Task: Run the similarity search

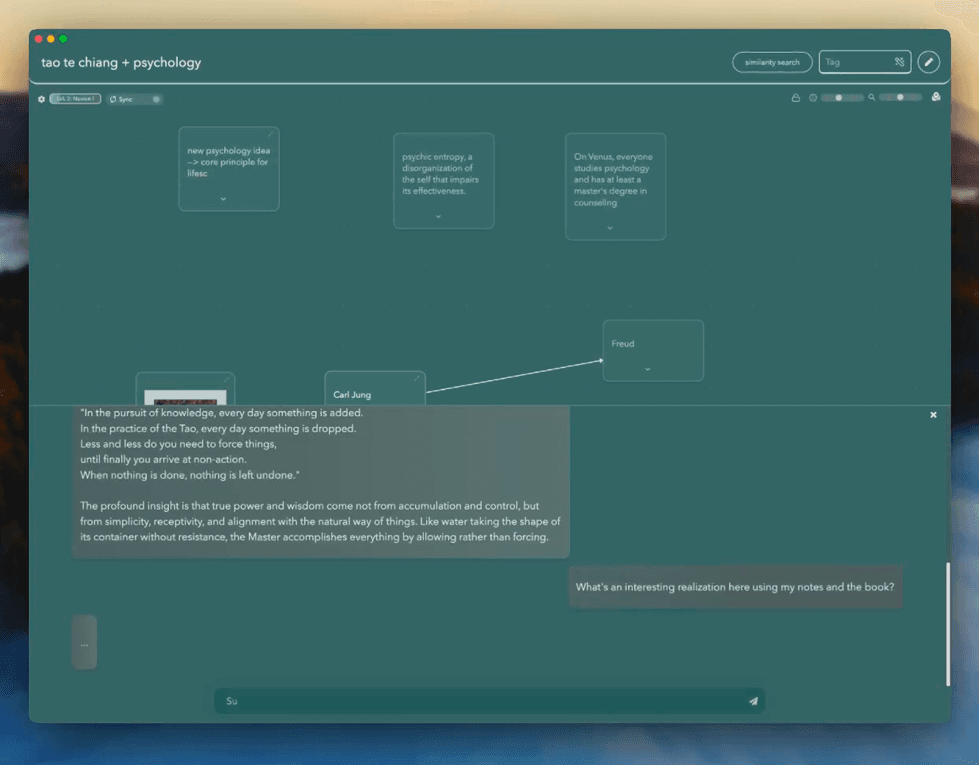Action: (x=772, y=62)
